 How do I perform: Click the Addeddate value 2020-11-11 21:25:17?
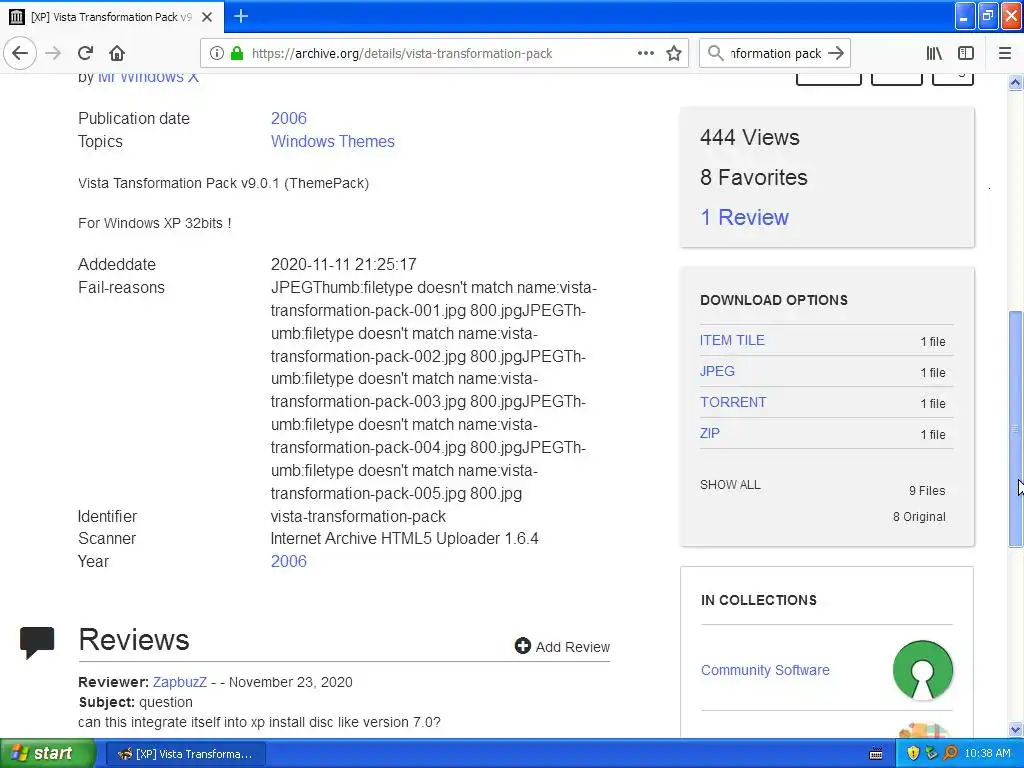pos(344,264)
